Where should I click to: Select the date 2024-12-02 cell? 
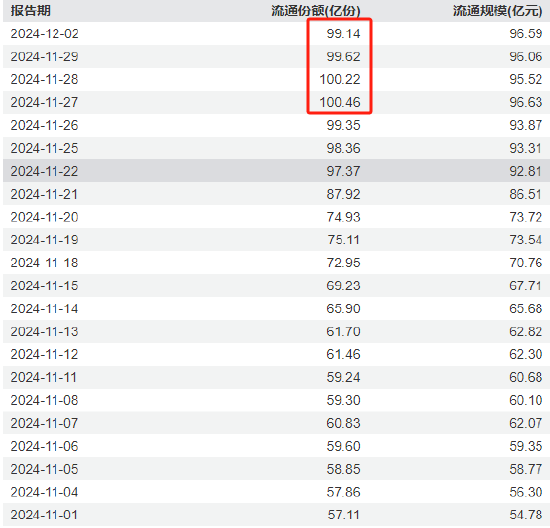pos(45,34)
